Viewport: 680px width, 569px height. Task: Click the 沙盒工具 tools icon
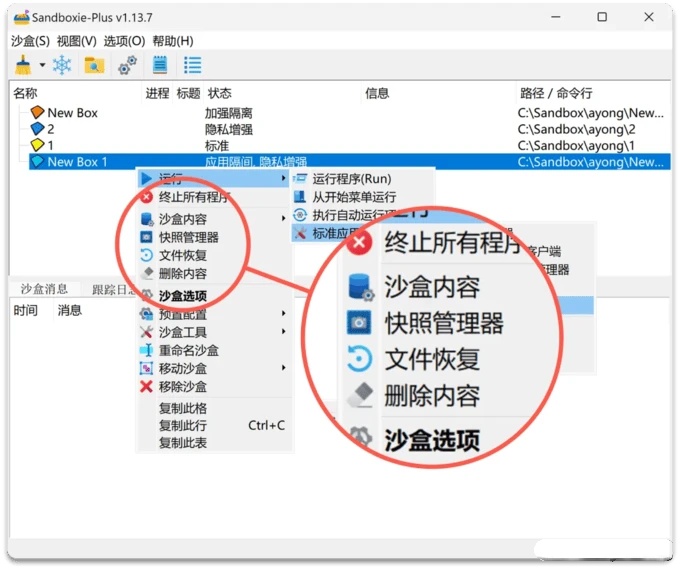147,332
